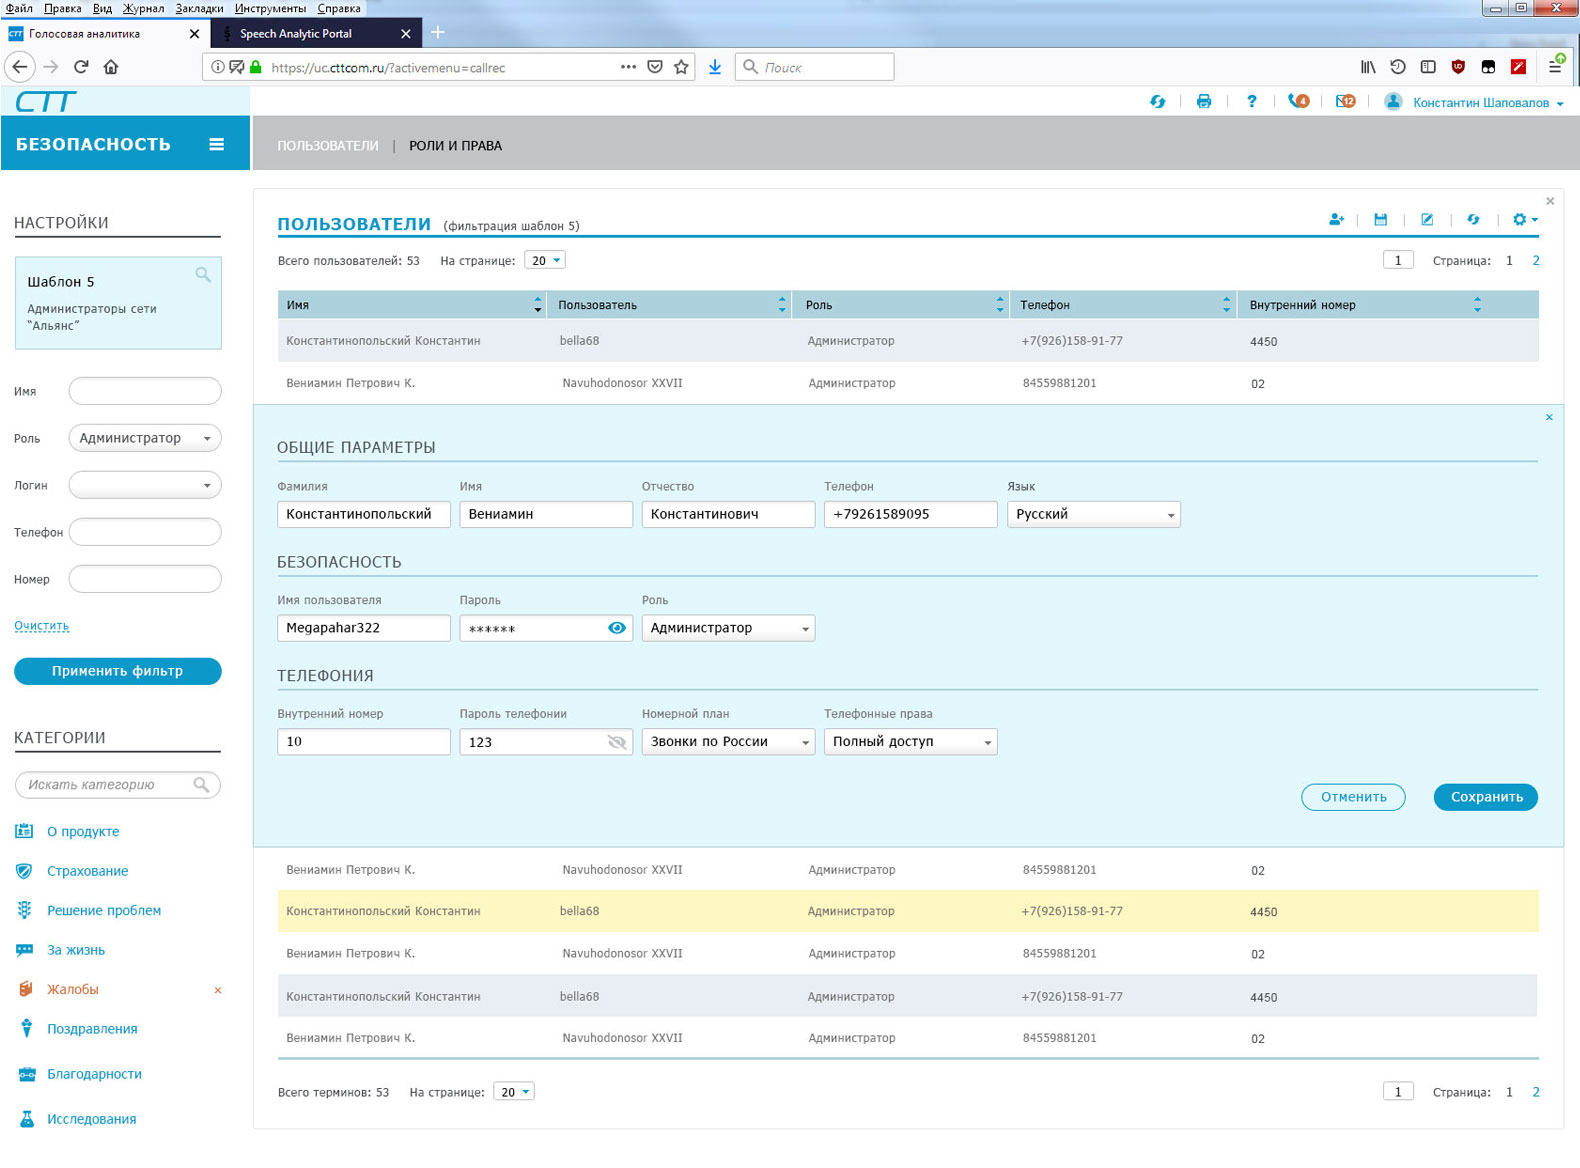Screen dimensions: 1580x1168
Task: Click the edit pencil icon in users toolbar
Action: pos(1427,220)
